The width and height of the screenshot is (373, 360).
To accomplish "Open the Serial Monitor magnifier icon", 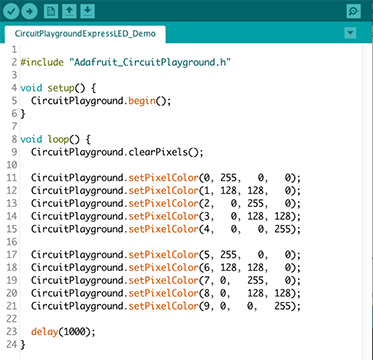I will click(353, 11).
